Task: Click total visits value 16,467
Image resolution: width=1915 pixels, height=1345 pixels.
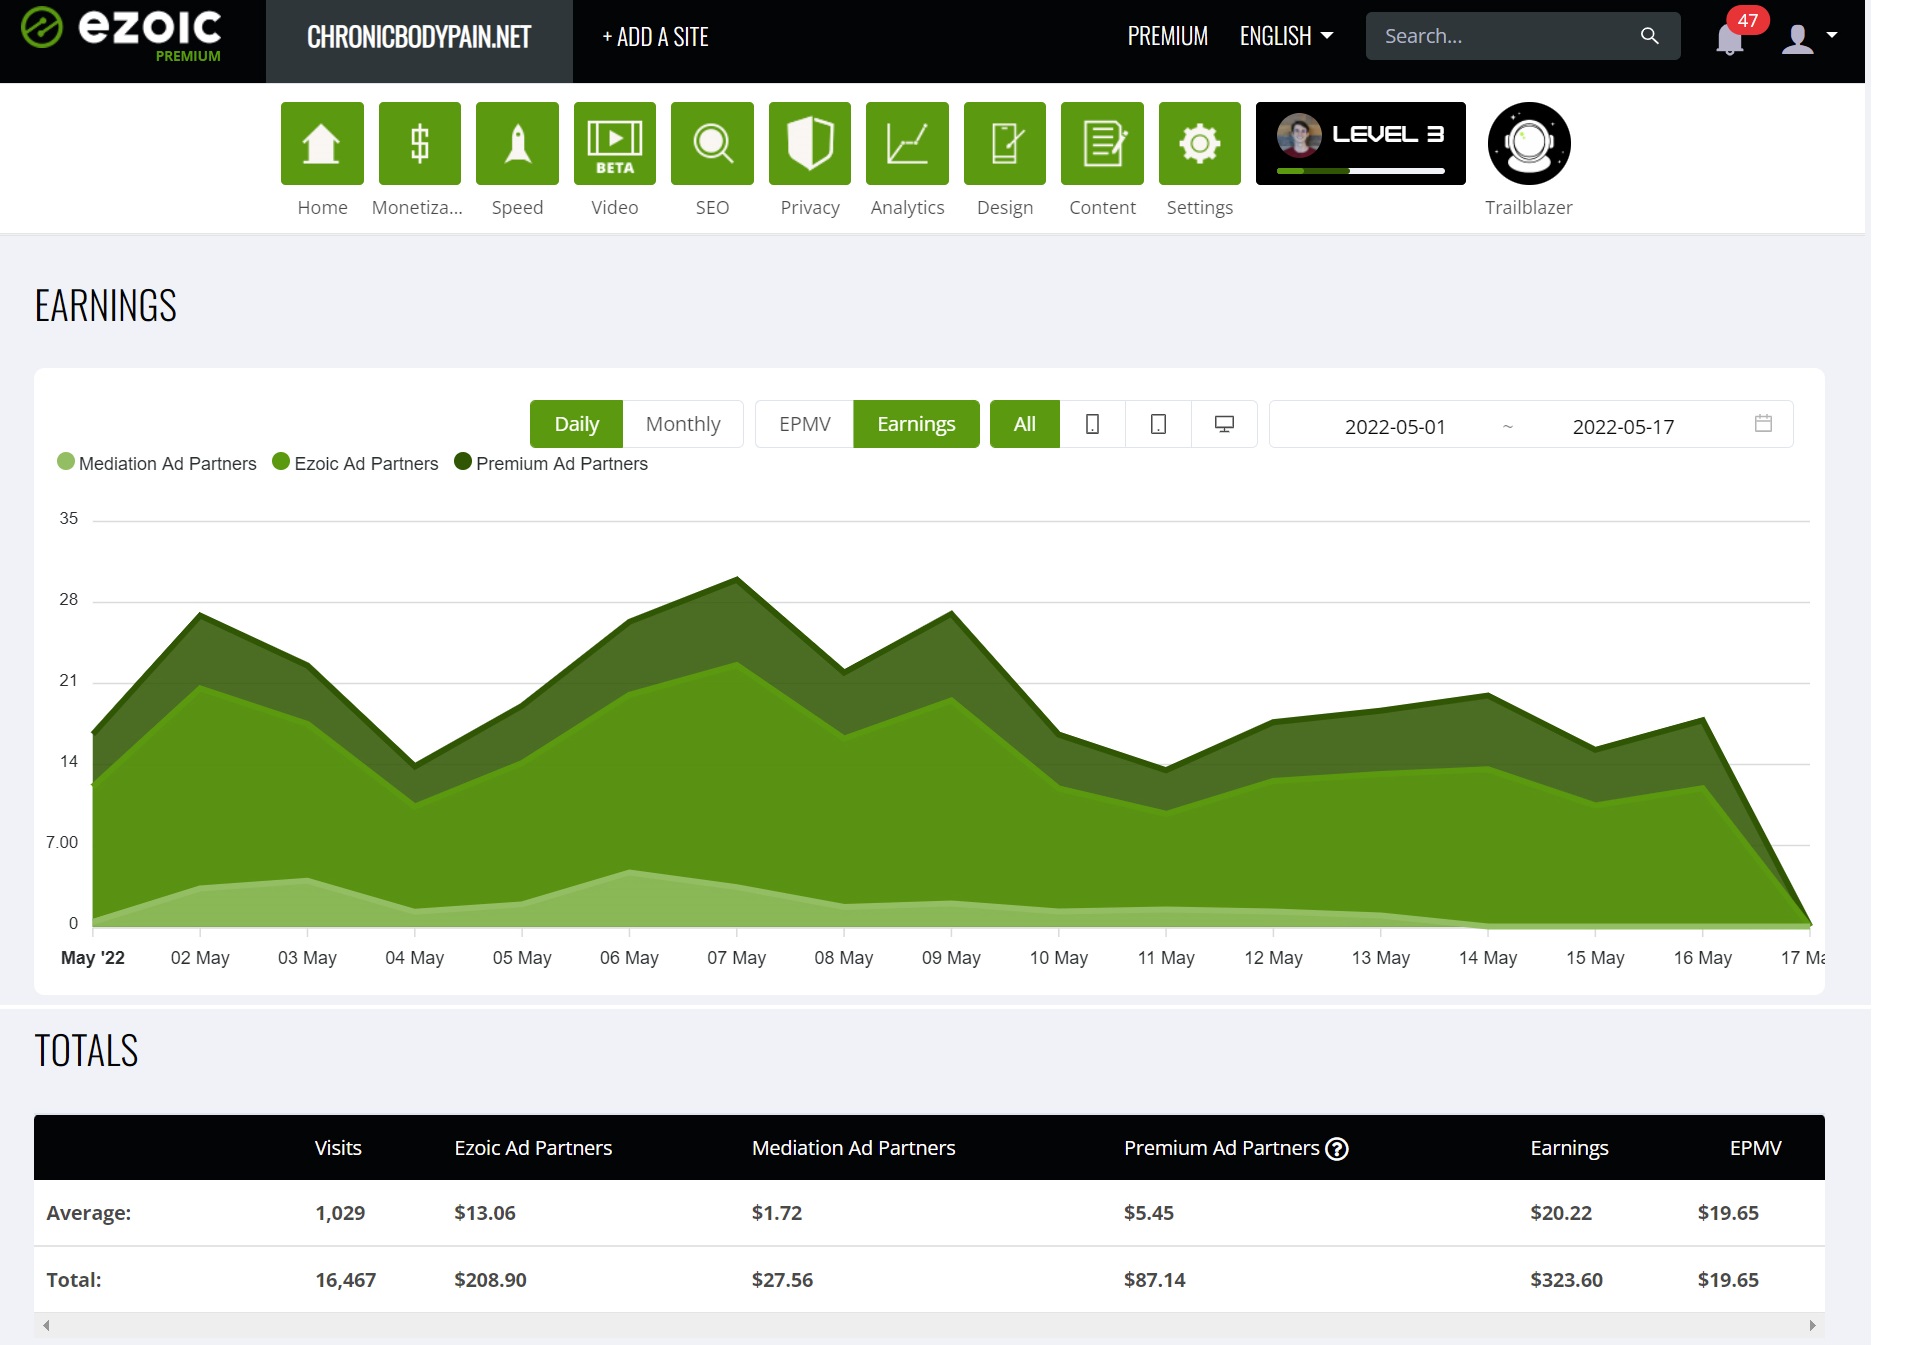Action: point(346,1280)
